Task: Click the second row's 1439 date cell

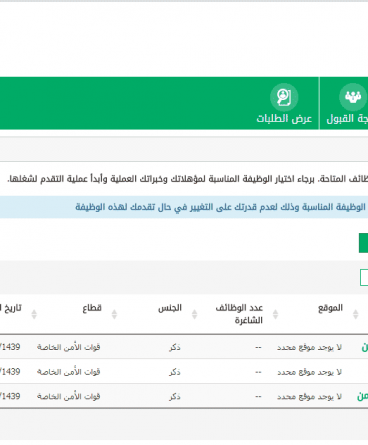Action: tap(10, 372)
